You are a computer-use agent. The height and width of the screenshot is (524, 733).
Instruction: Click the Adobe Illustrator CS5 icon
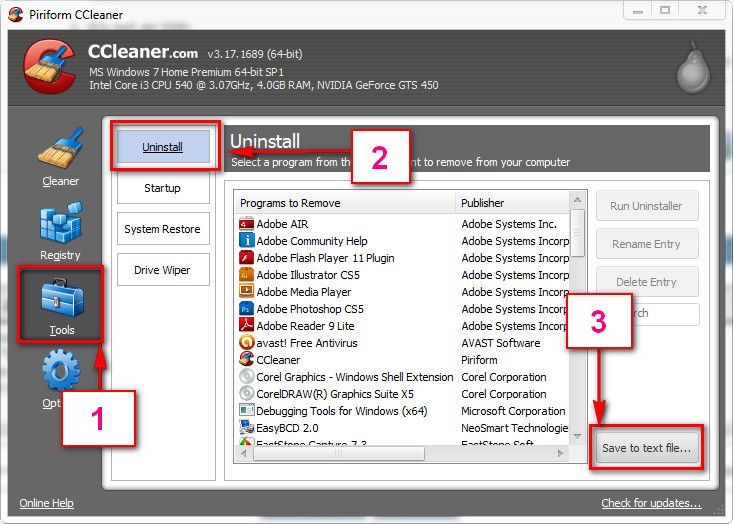click(246, 275)
